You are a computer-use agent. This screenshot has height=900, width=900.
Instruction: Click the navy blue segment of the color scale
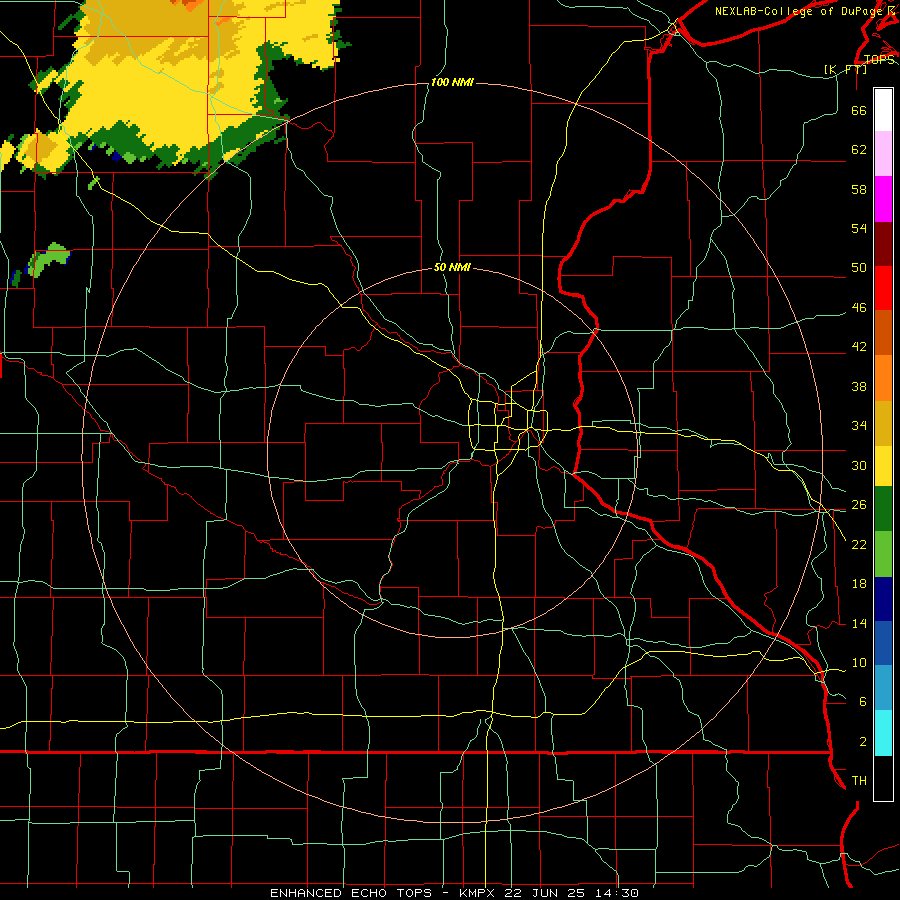pyautogui.click(x=883, y=599)
